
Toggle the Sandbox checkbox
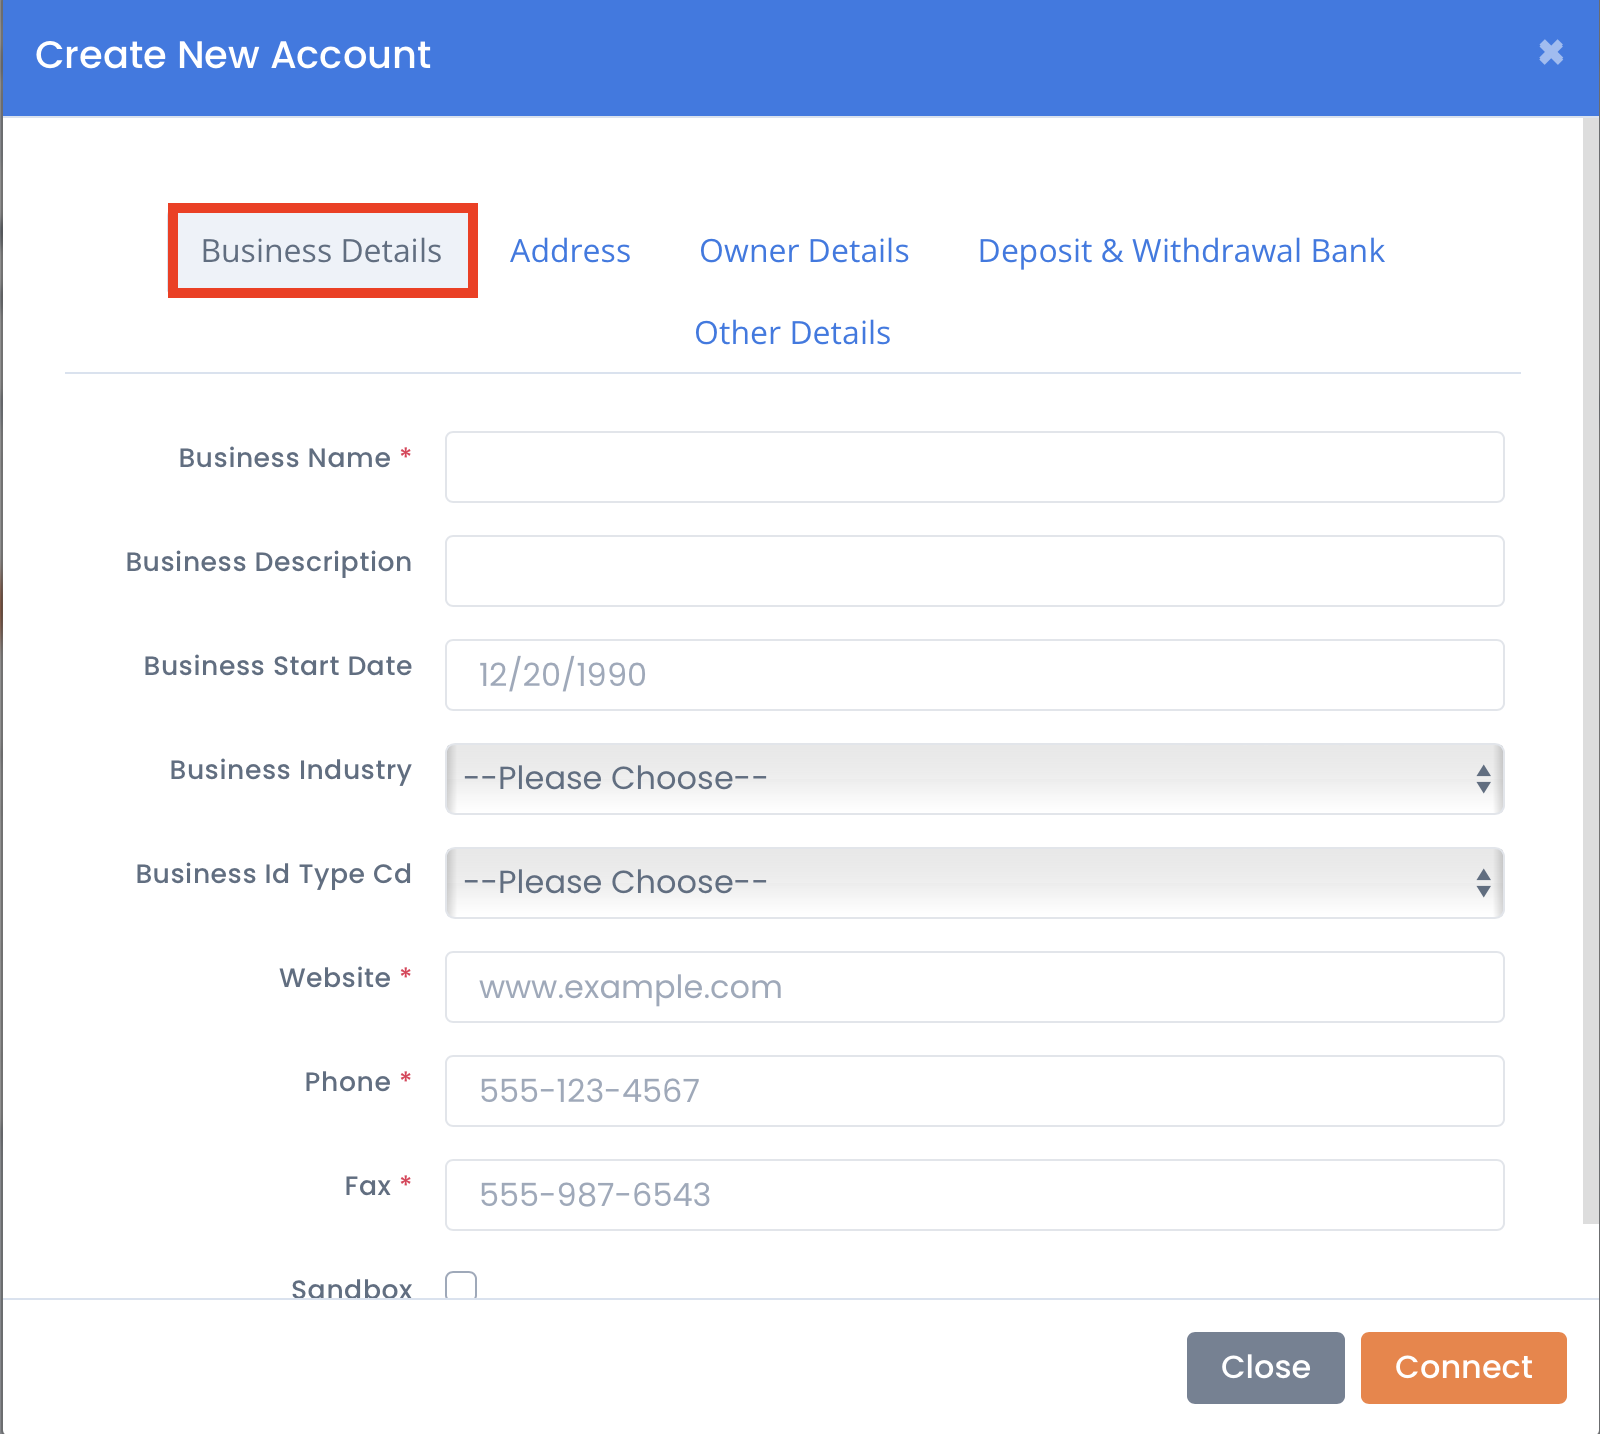[461, 1285]
